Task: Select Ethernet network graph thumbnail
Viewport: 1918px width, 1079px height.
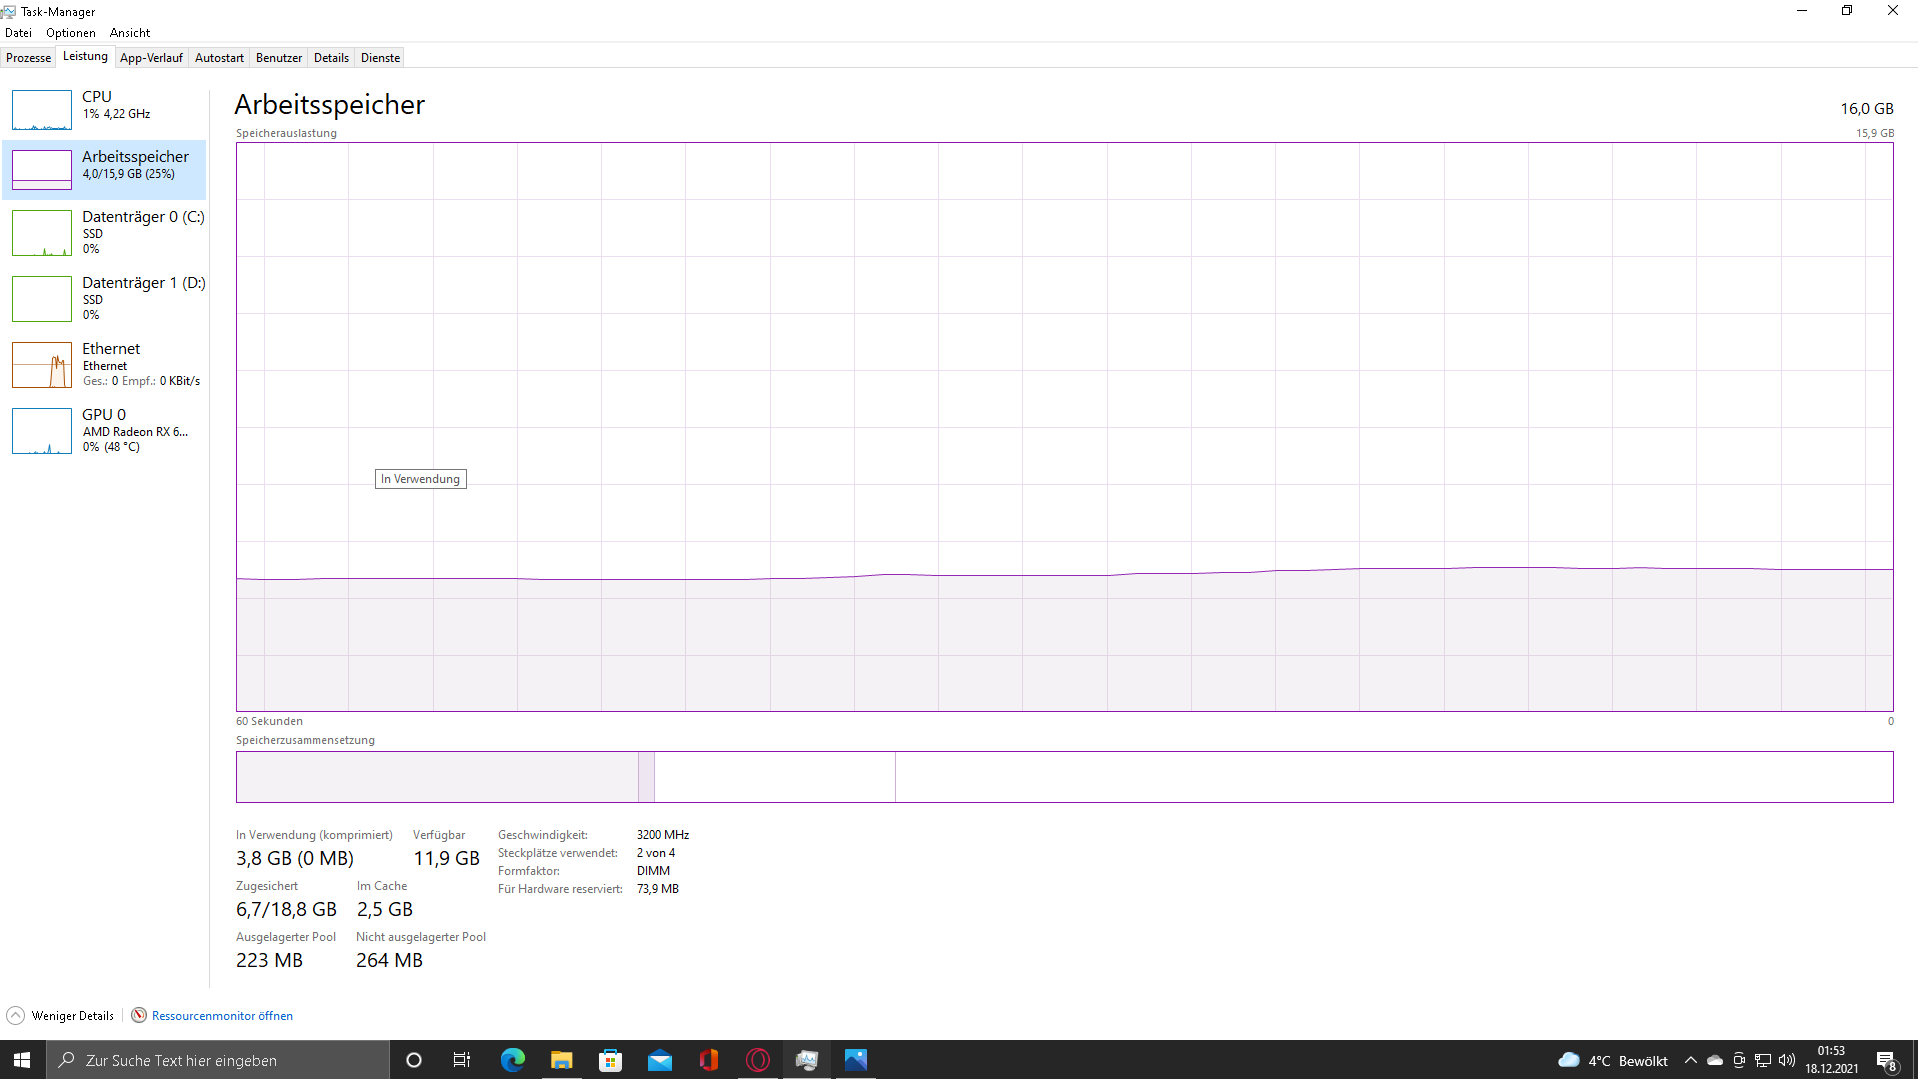Action: tap(42, 365)
